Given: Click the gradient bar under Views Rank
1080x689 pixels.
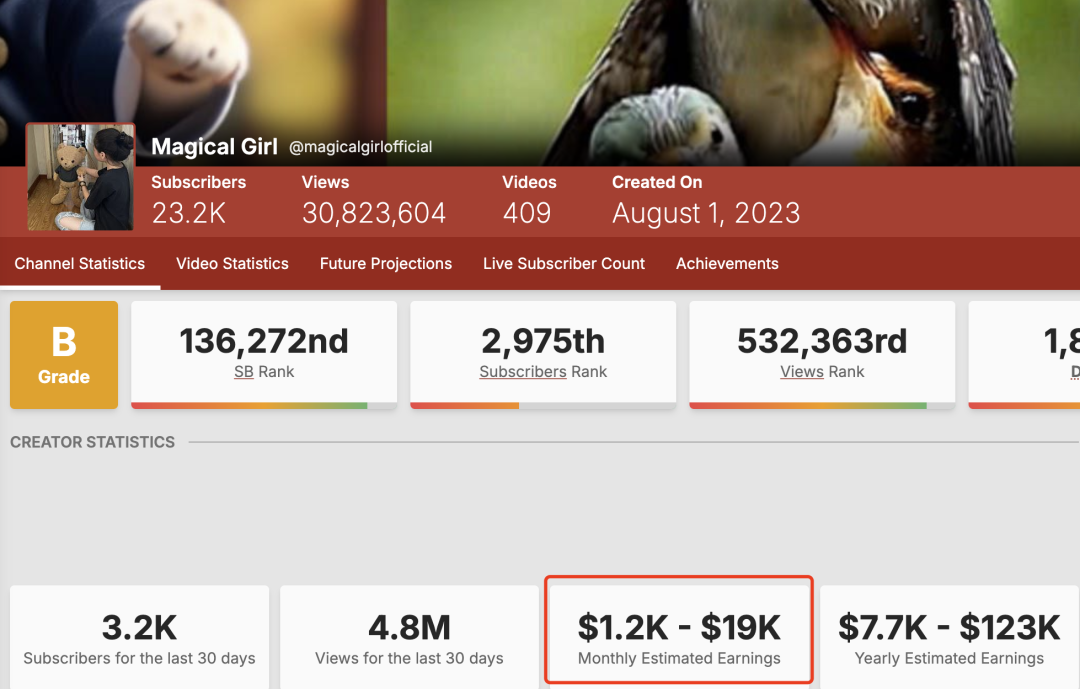Looking at the screenshot, I should click(x=821, y=404).
